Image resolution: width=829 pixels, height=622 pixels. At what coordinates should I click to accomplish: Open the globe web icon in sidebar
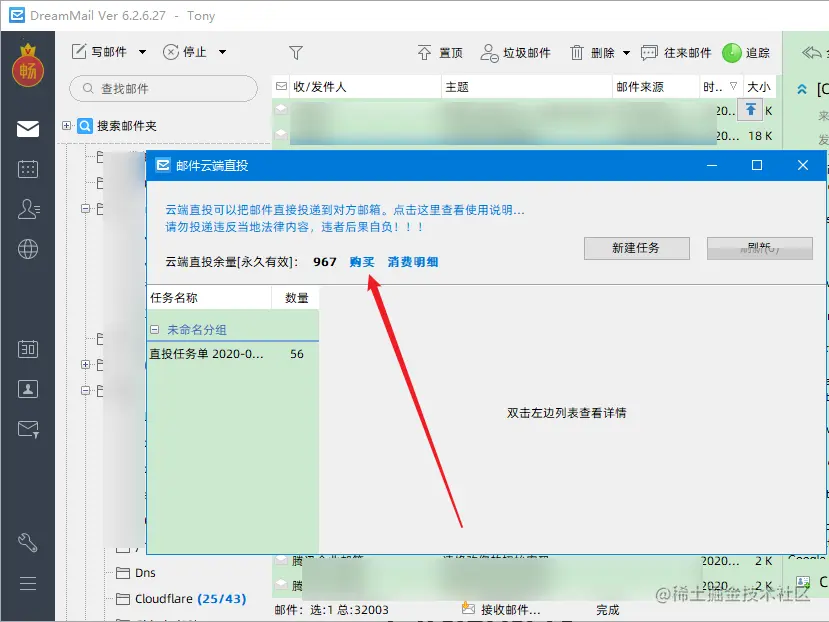[x=27, y=249]
